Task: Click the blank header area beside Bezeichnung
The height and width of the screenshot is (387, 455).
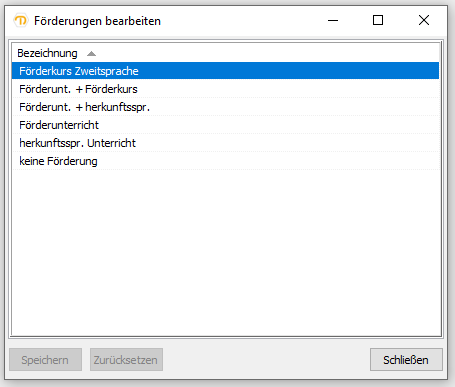Action: [268, 53]
